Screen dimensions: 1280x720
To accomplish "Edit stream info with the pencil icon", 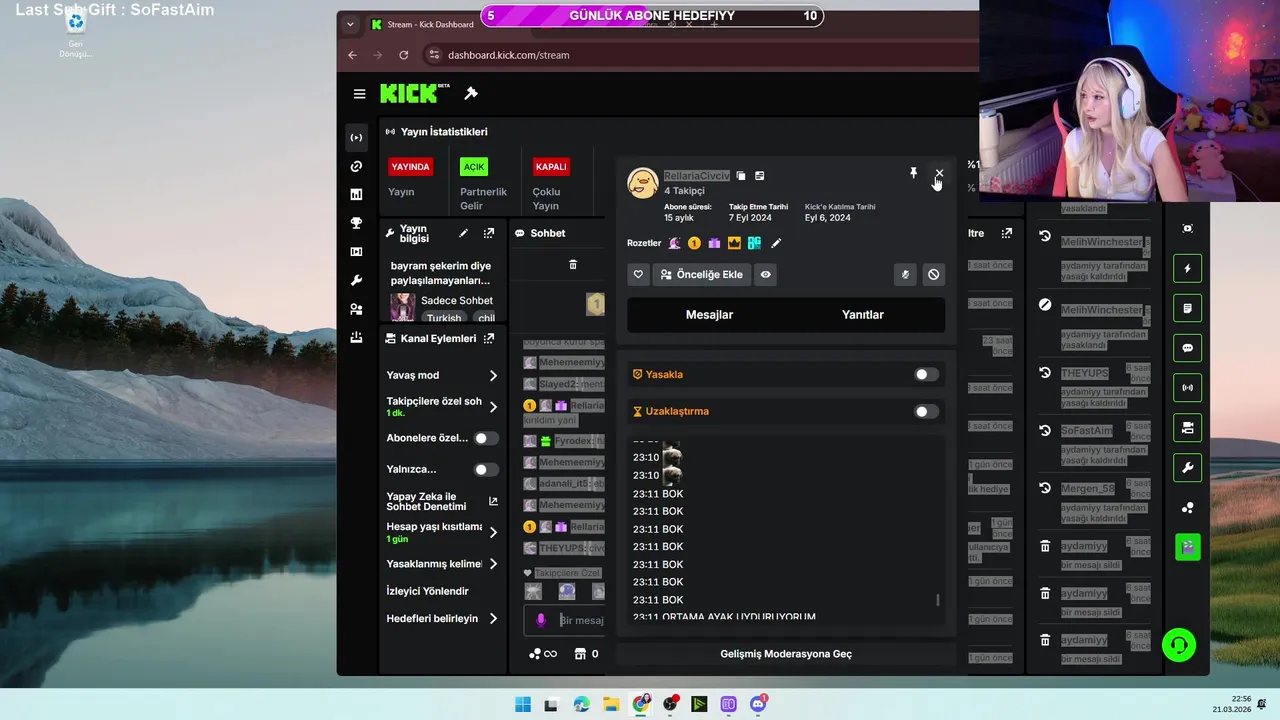I will (463, 233).
